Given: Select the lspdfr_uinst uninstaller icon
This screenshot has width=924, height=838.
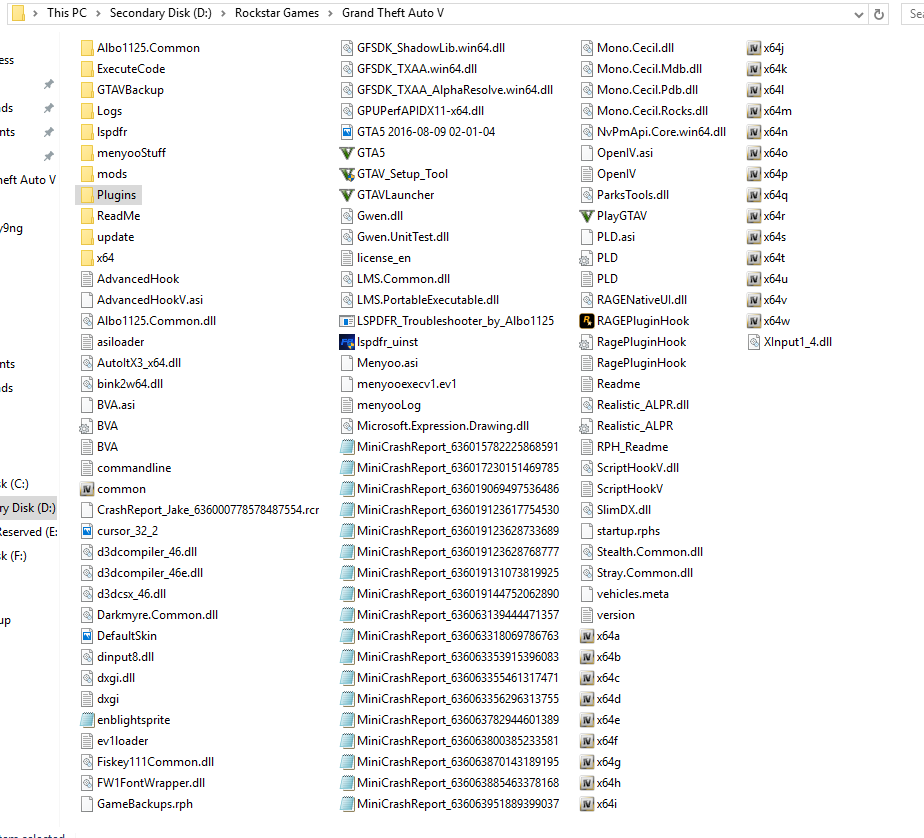Looking at the screenshot, I should coord(347,342).
